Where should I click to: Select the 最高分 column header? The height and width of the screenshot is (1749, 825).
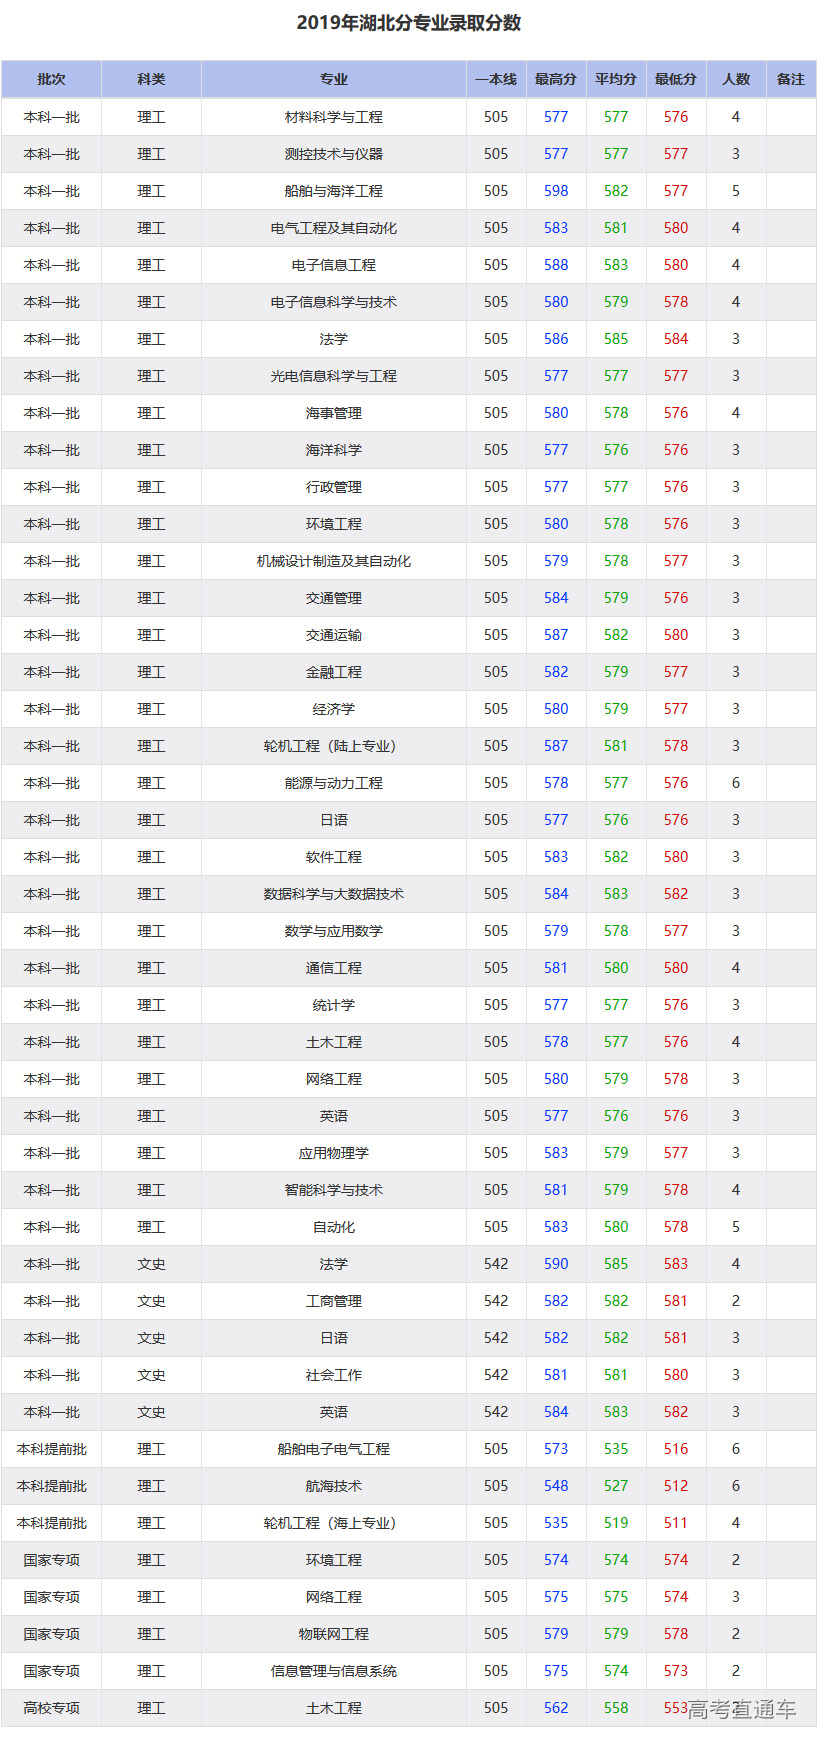tap(556, 79)
